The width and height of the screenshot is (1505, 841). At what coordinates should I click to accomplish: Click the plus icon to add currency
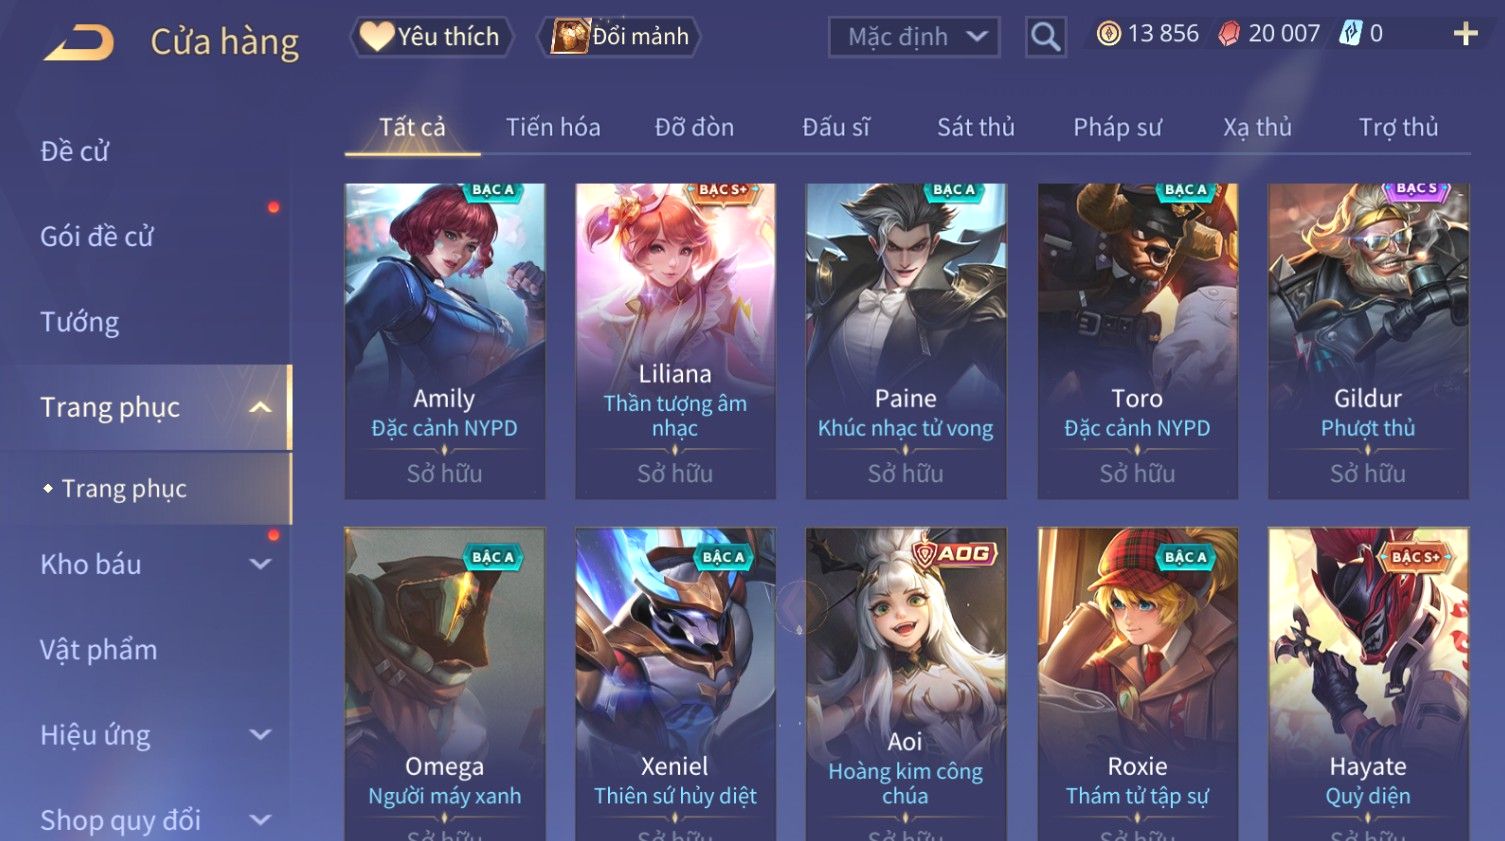coord(1465,34)
